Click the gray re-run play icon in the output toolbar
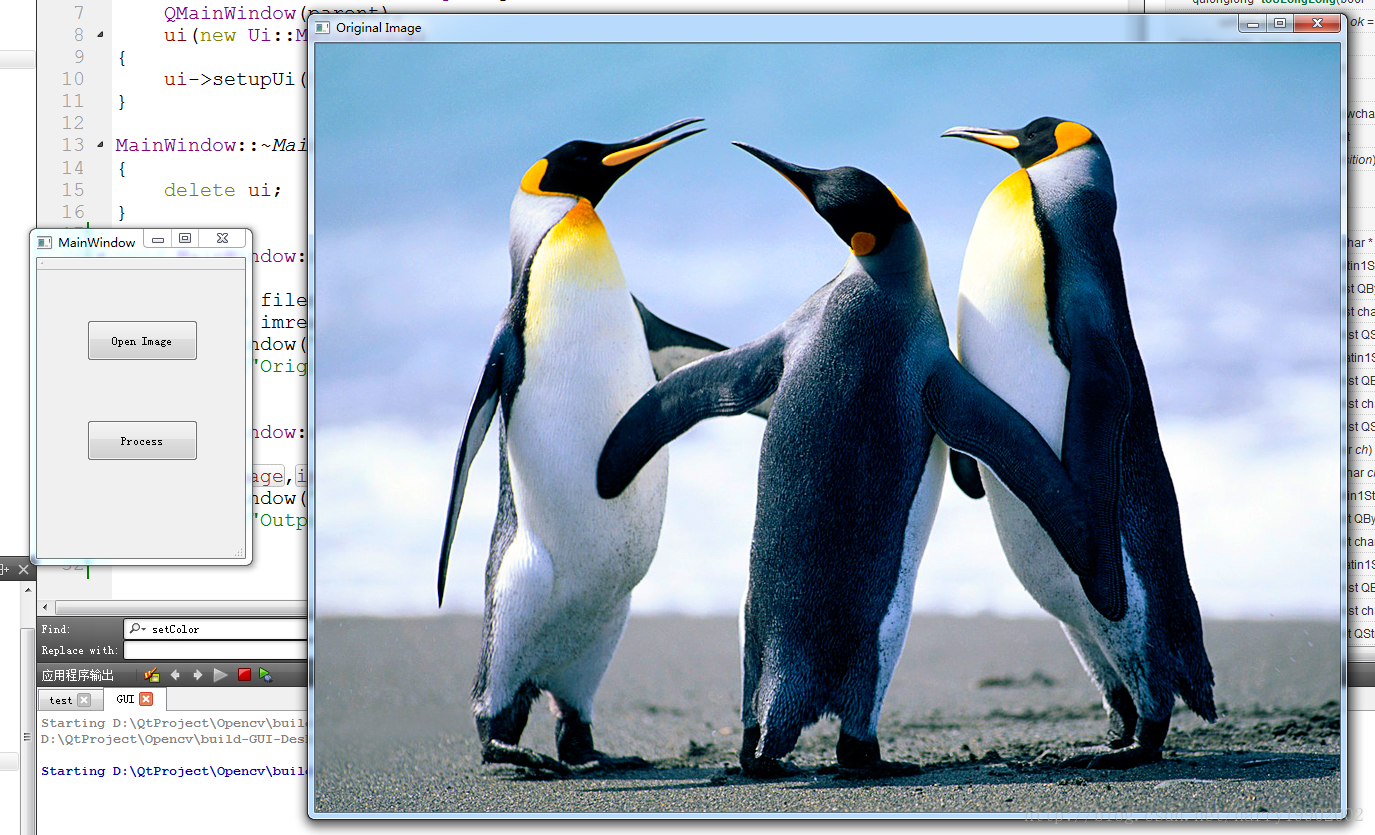 click(220, 675)
